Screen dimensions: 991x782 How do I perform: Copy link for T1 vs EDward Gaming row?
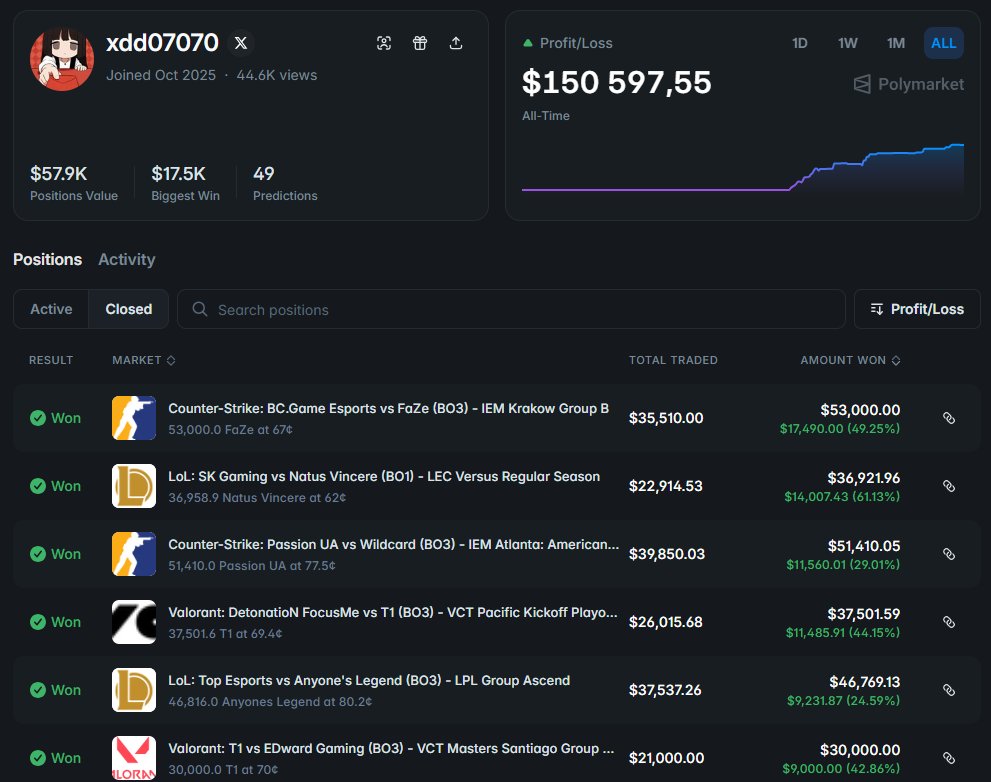coord(949,758)
